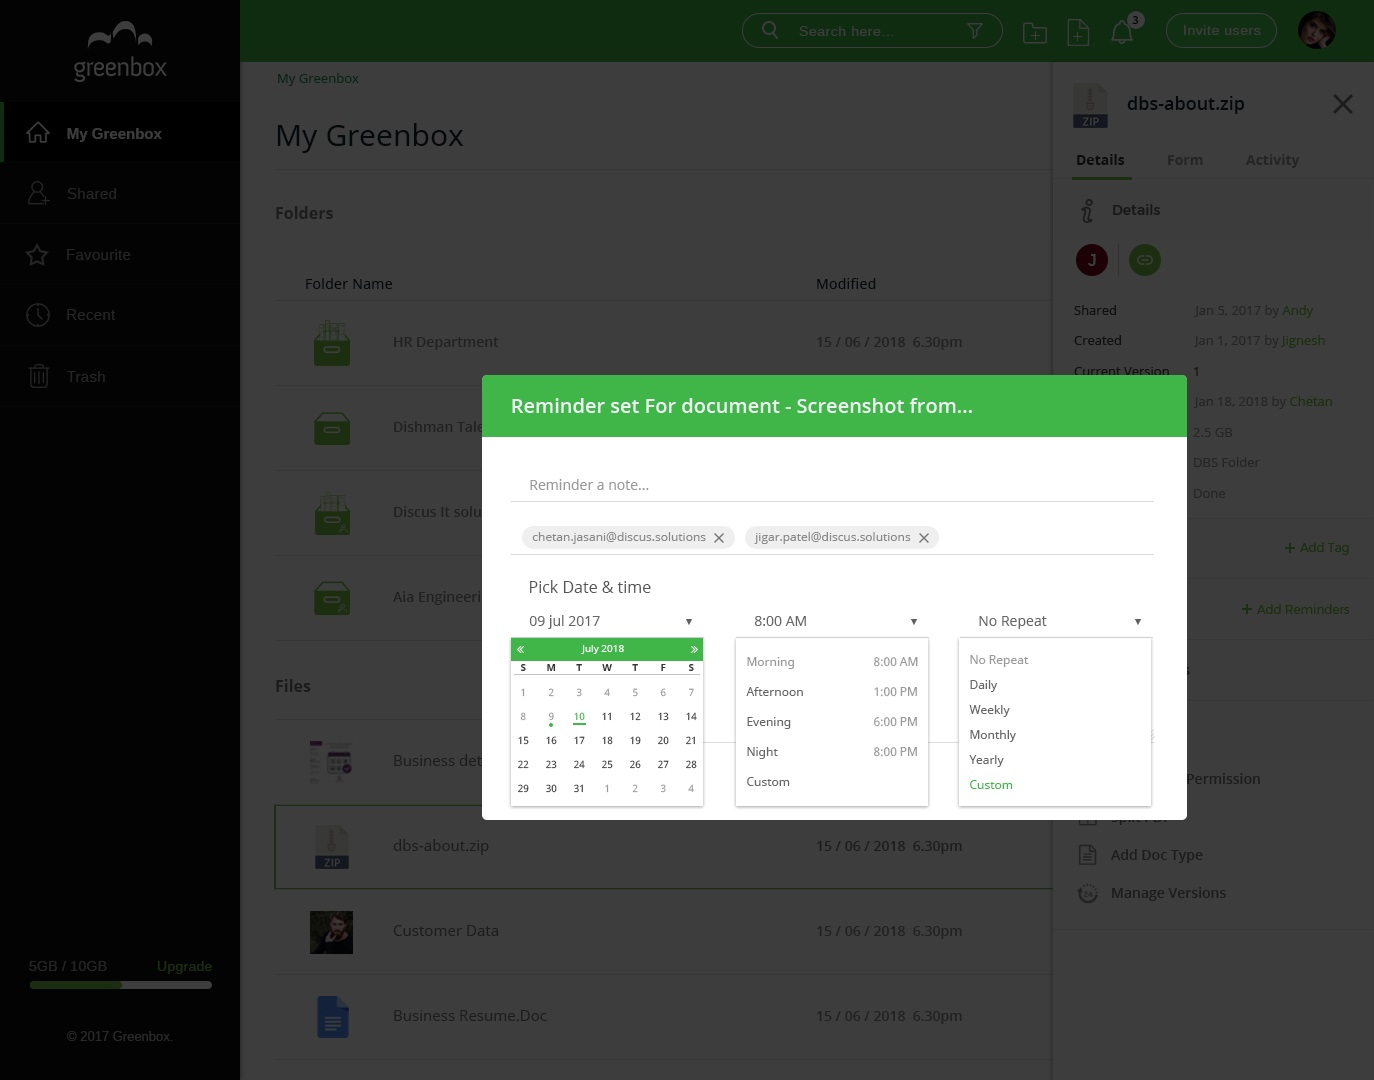Select July 10 in calendar
The height and width of the screenshot is (1080, 1374).
(579, 717)
